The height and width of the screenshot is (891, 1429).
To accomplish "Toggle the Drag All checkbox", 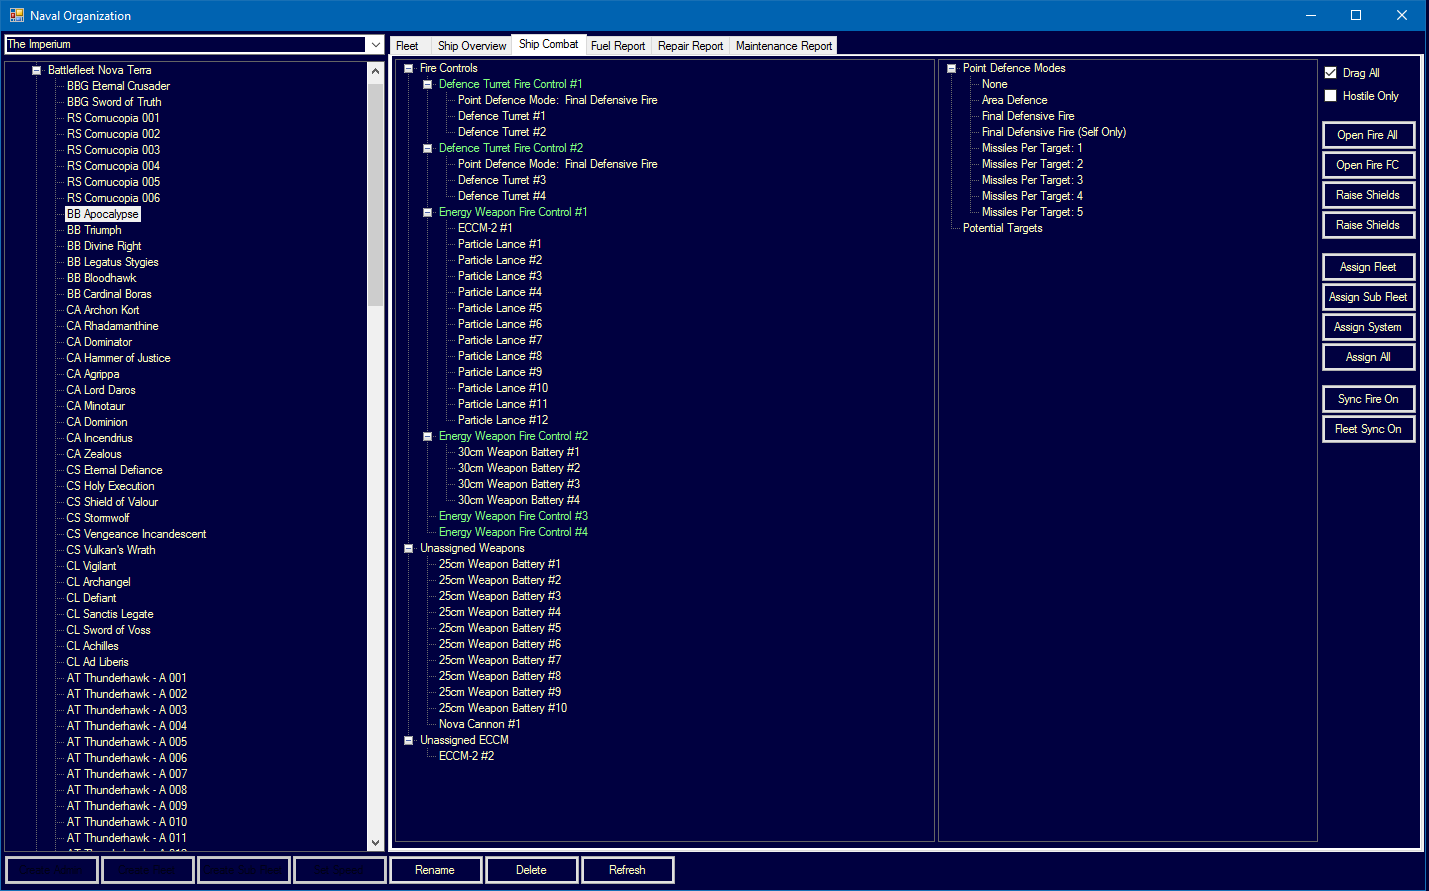I will click(1330, 73).
